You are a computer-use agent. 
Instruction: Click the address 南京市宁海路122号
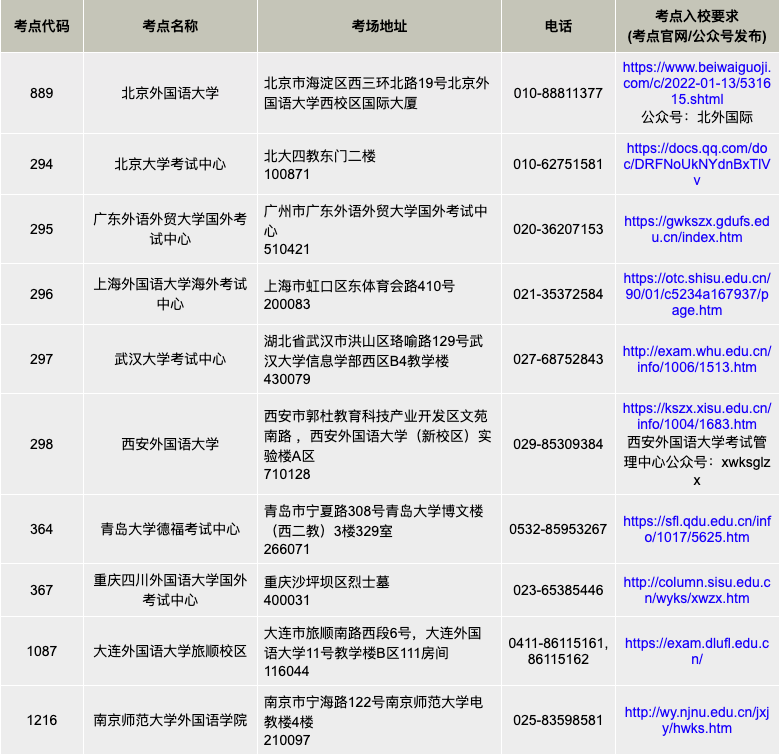pyautogui.click(x=324, y=702)
